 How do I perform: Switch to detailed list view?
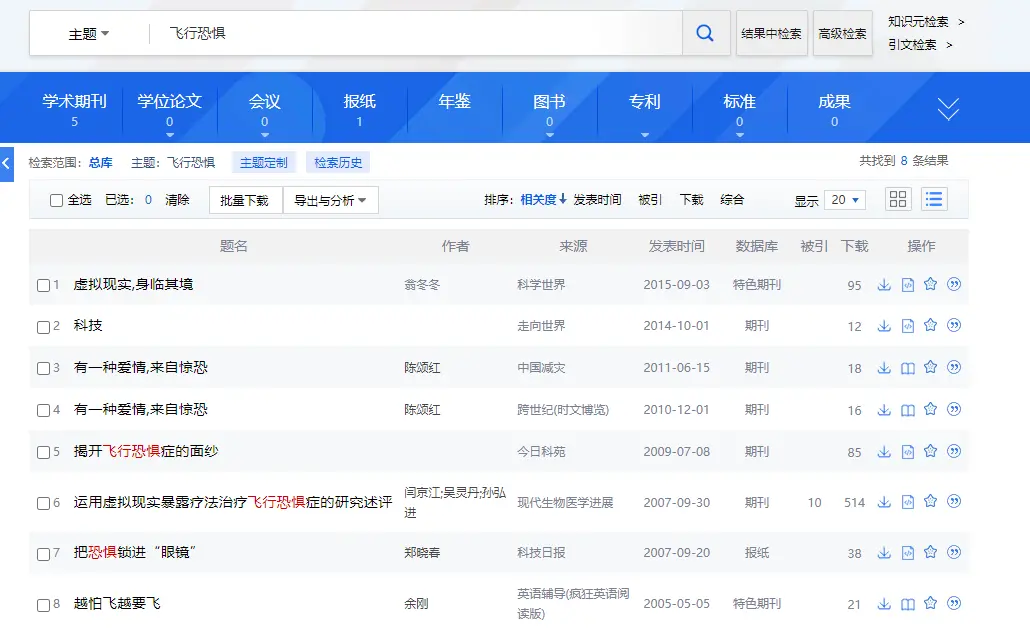[934, 199]
